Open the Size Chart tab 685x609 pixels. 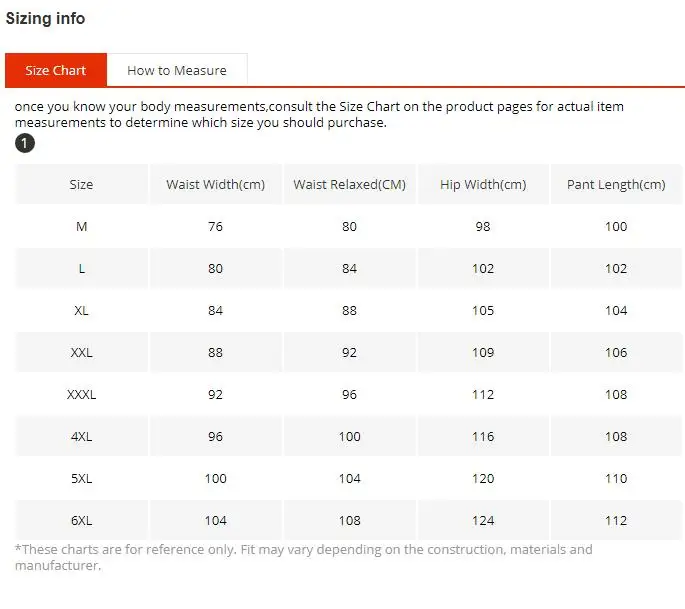[x=56, y=70]
